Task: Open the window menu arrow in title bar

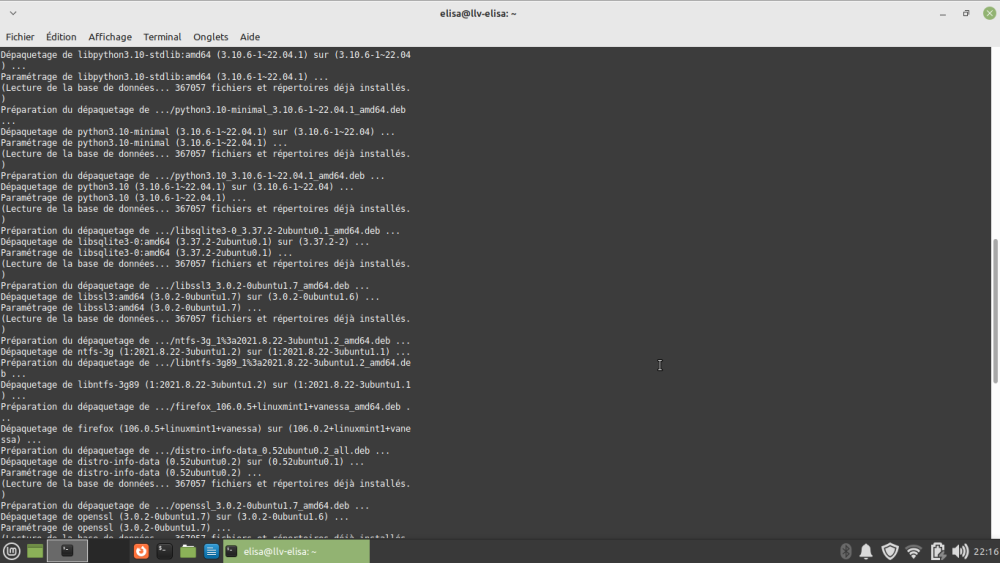Action: [13, 13]
